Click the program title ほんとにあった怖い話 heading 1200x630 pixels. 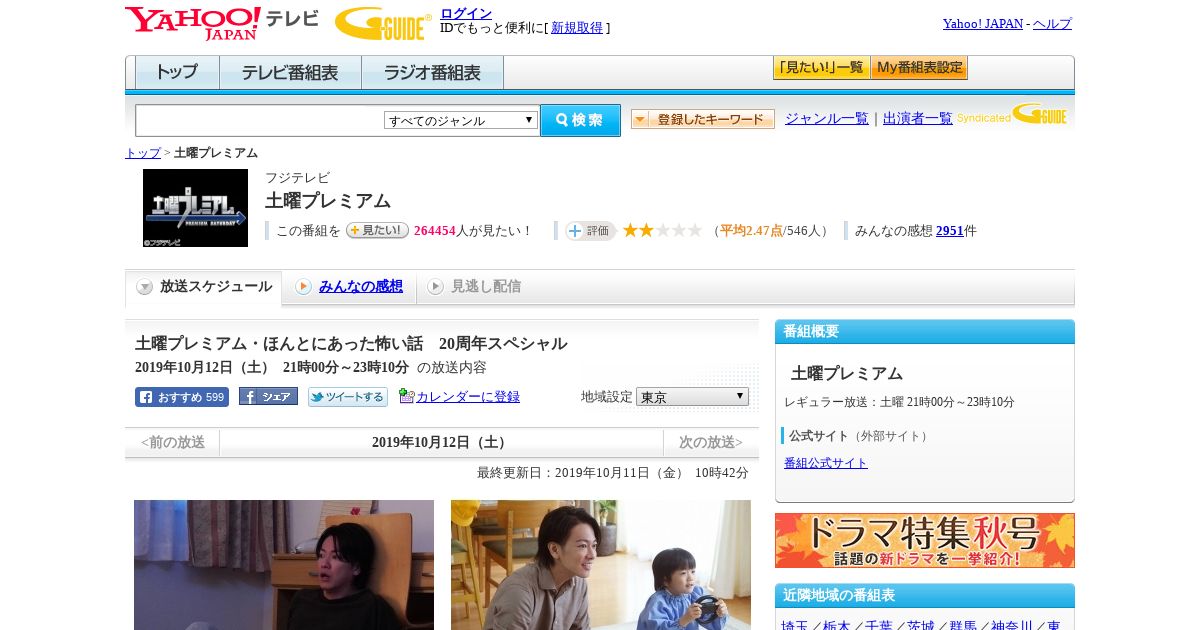click(351, 344)
